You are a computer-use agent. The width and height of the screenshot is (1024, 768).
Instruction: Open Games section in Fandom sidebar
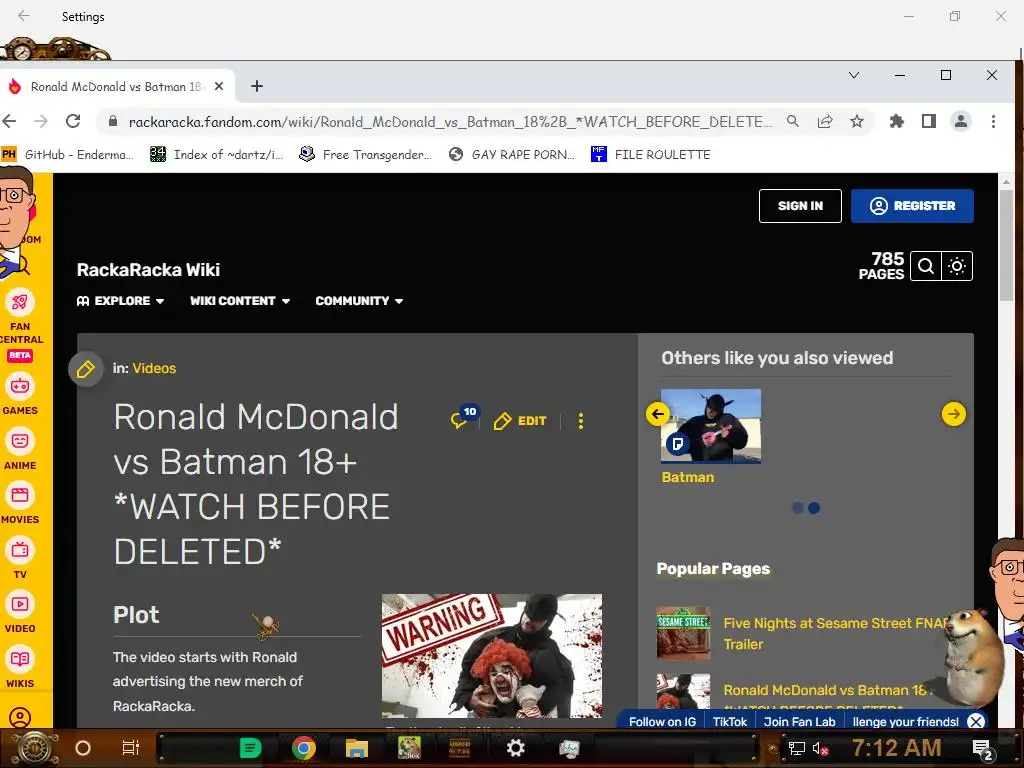(20, 394)
